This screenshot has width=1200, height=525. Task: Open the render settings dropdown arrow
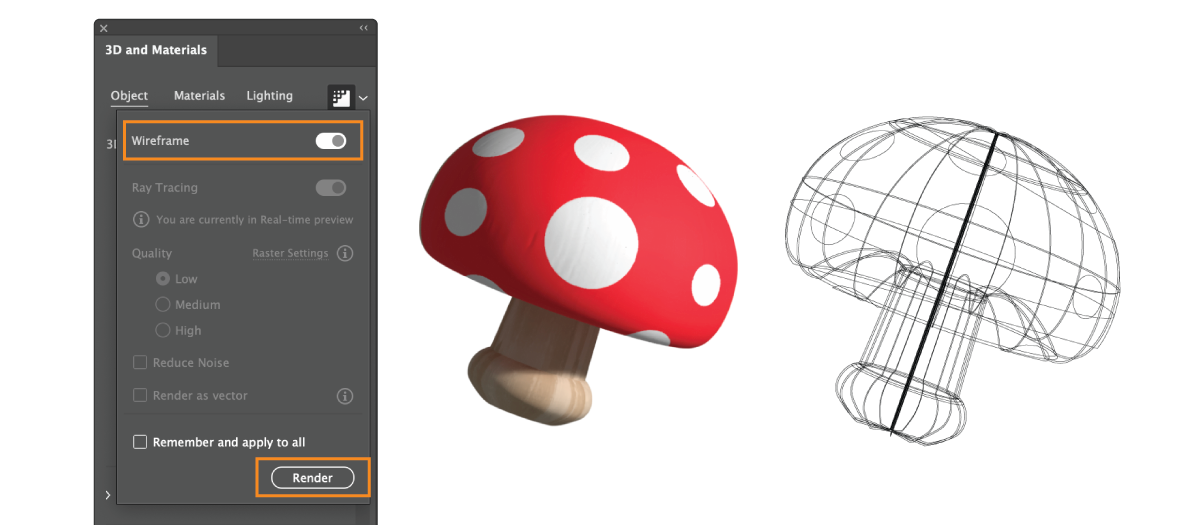pos(363,98)
